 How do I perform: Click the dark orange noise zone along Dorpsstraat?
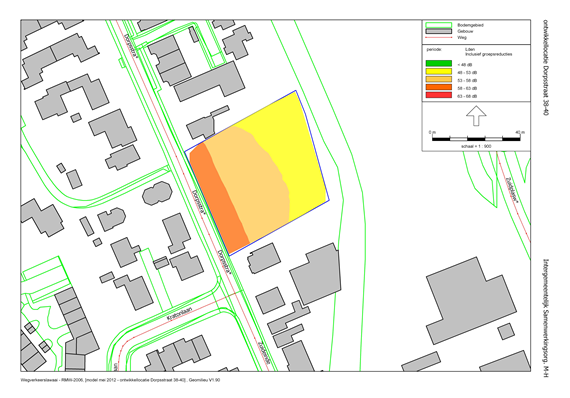click(218, 196)
